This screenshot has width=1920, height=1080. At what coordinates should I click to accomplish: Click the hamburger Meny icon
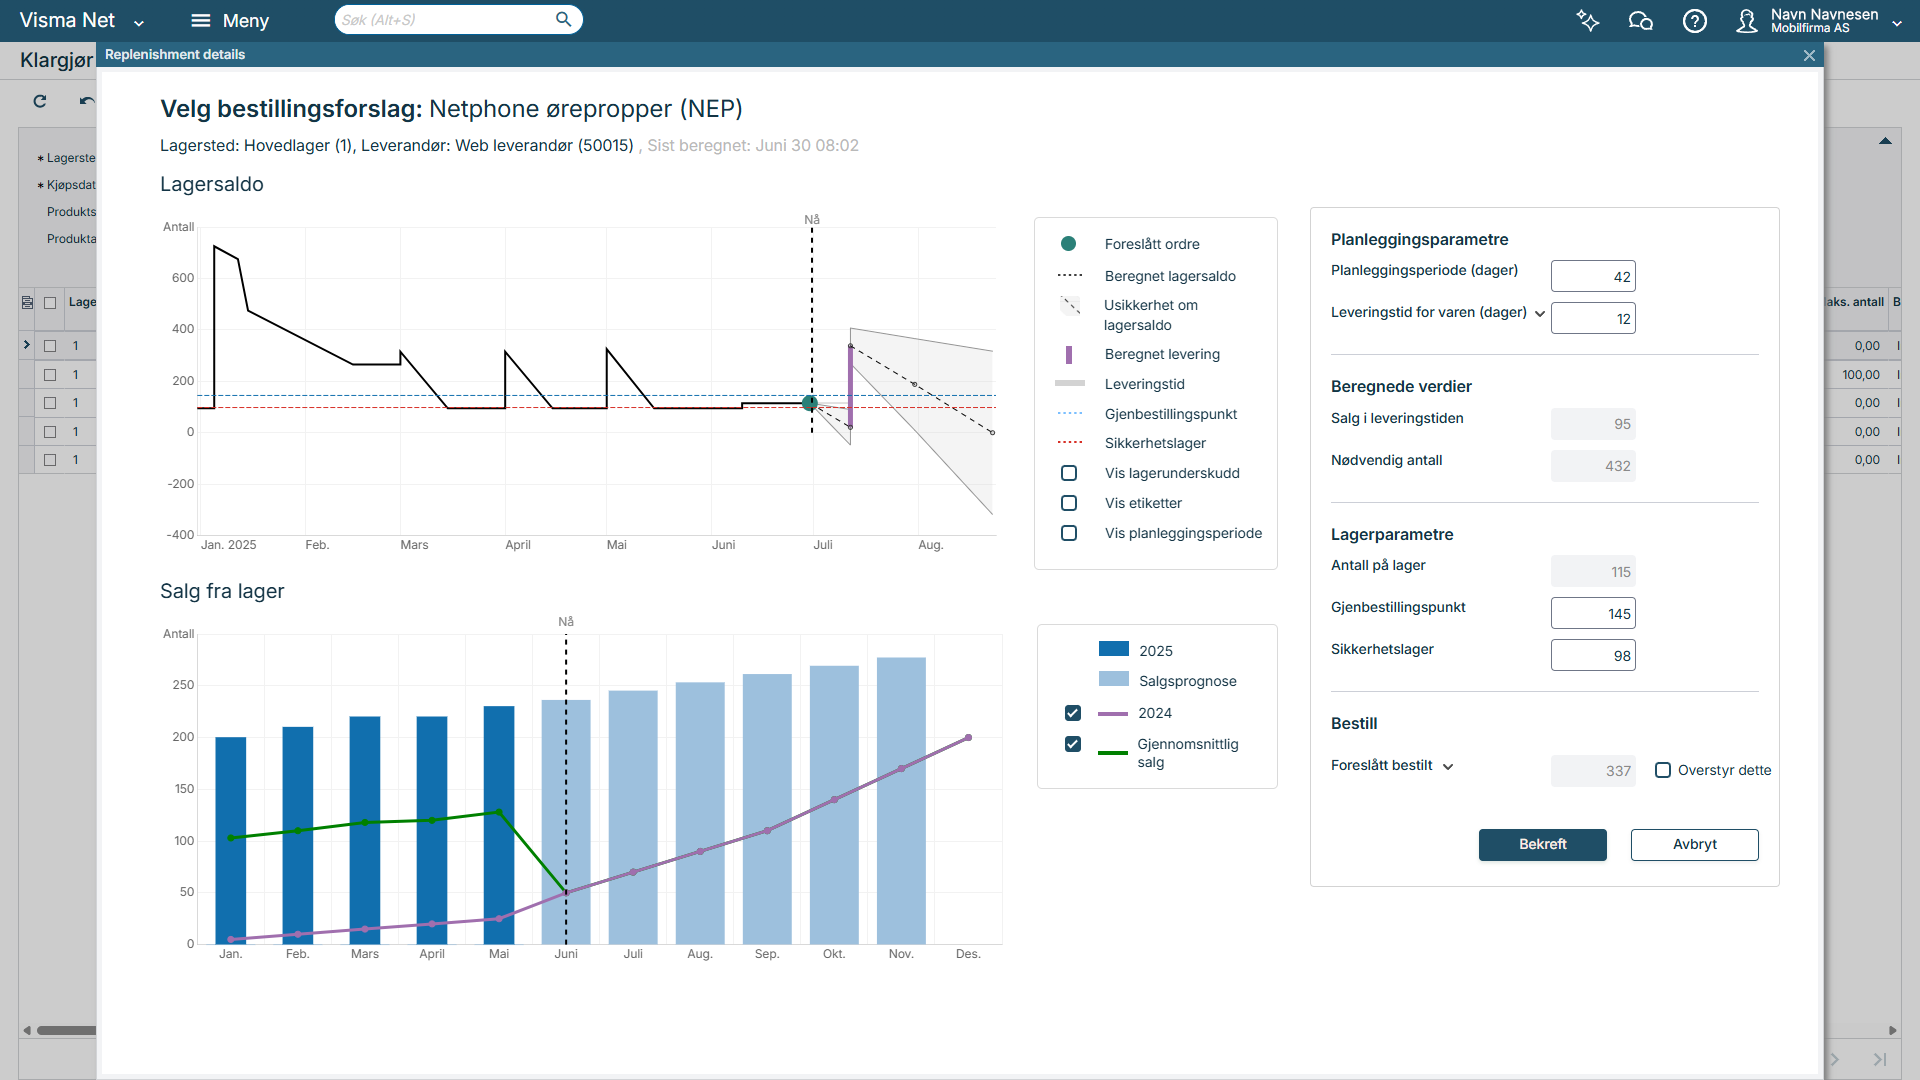pos(201,21)
